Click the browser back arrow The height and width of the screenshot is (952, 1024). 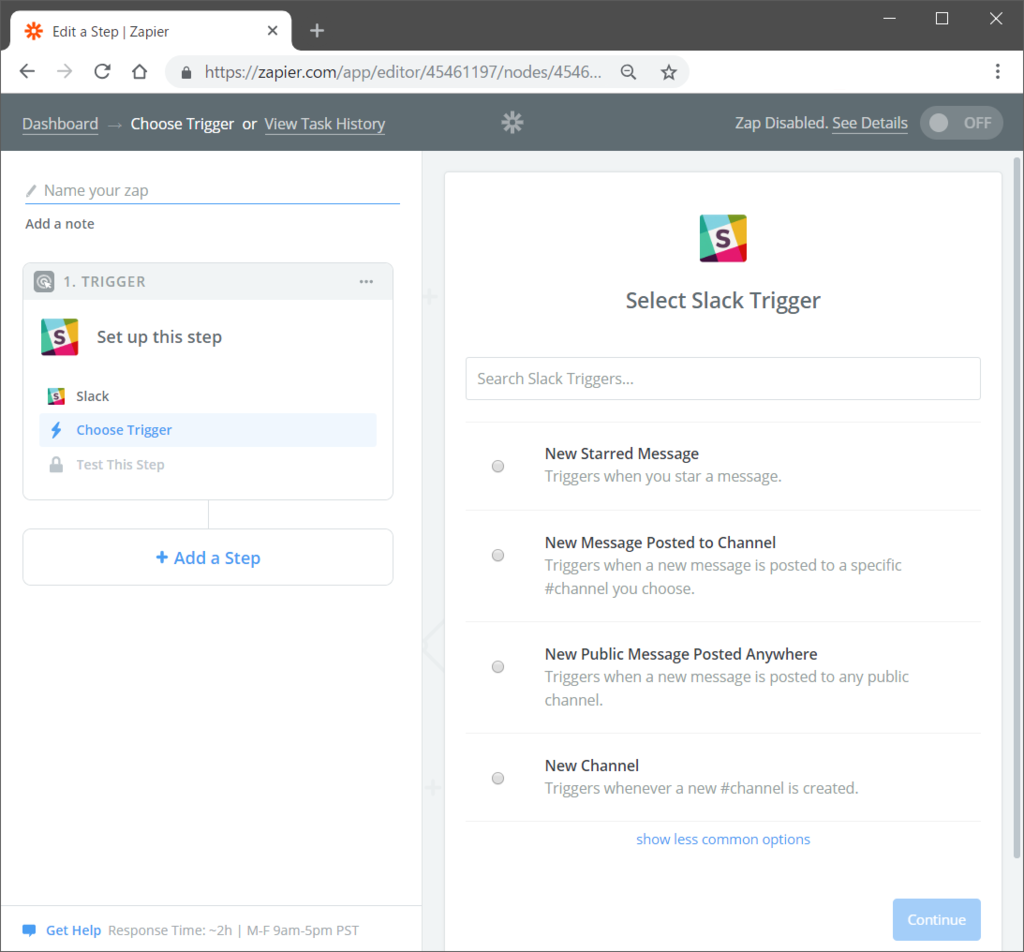pyautogui.click(x=27, y=71)
